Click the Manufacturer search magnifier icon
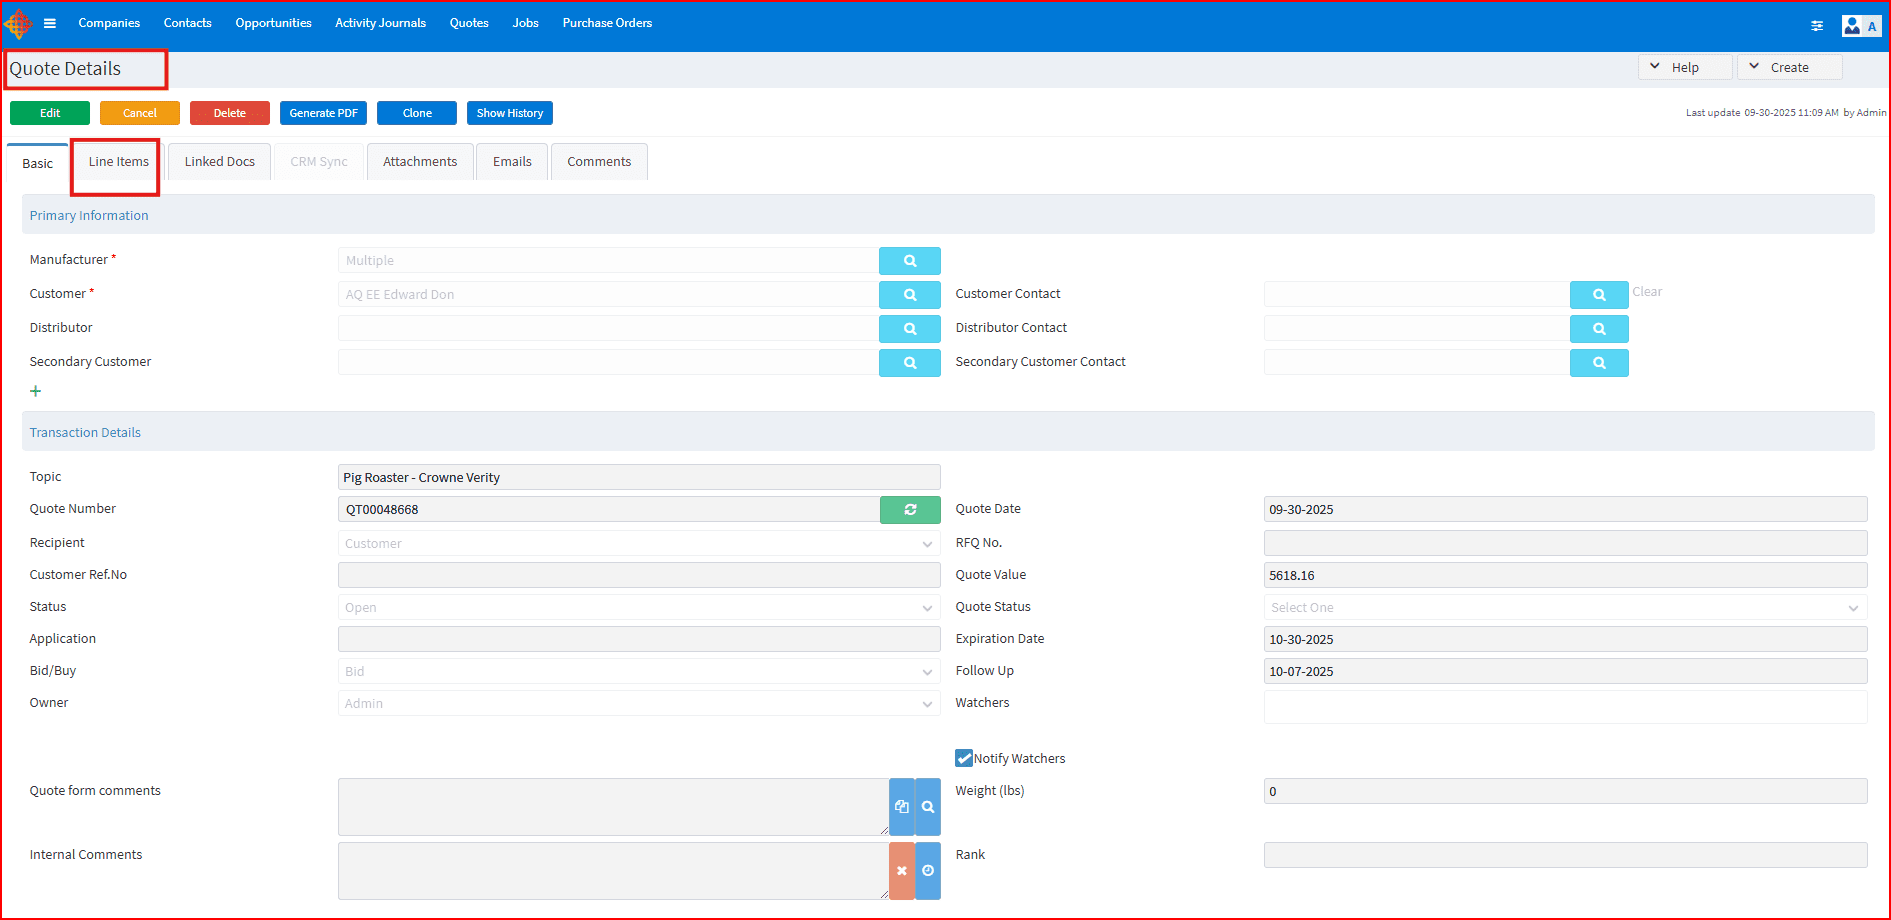 pos(909,261)
